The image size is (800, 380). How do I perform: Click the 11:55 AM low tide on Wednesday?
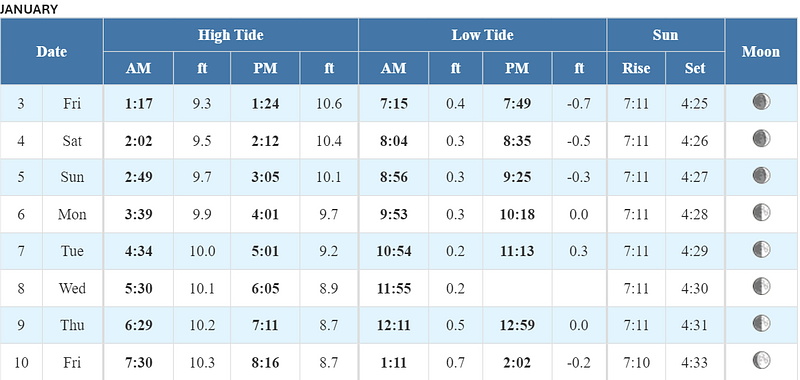pos(393,288)
